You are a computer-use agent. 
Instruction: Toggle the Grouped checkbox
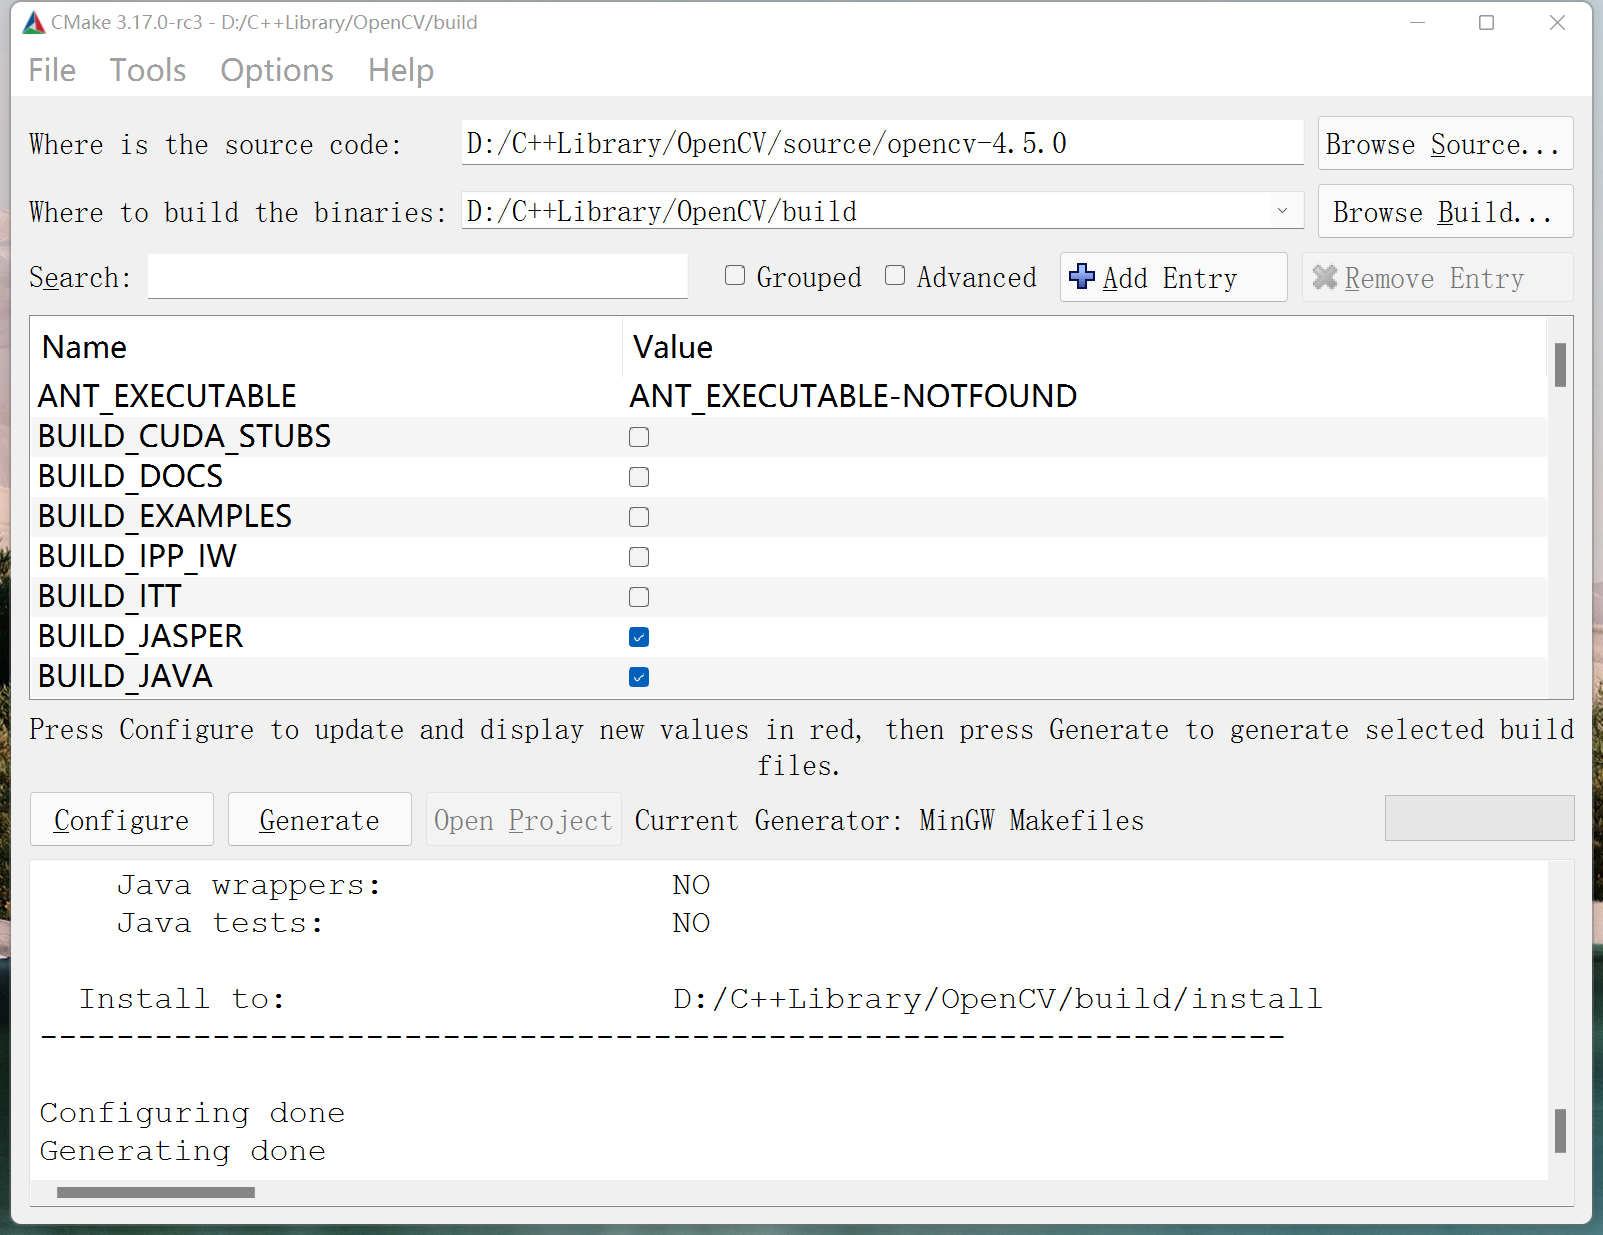click(735, 276)
